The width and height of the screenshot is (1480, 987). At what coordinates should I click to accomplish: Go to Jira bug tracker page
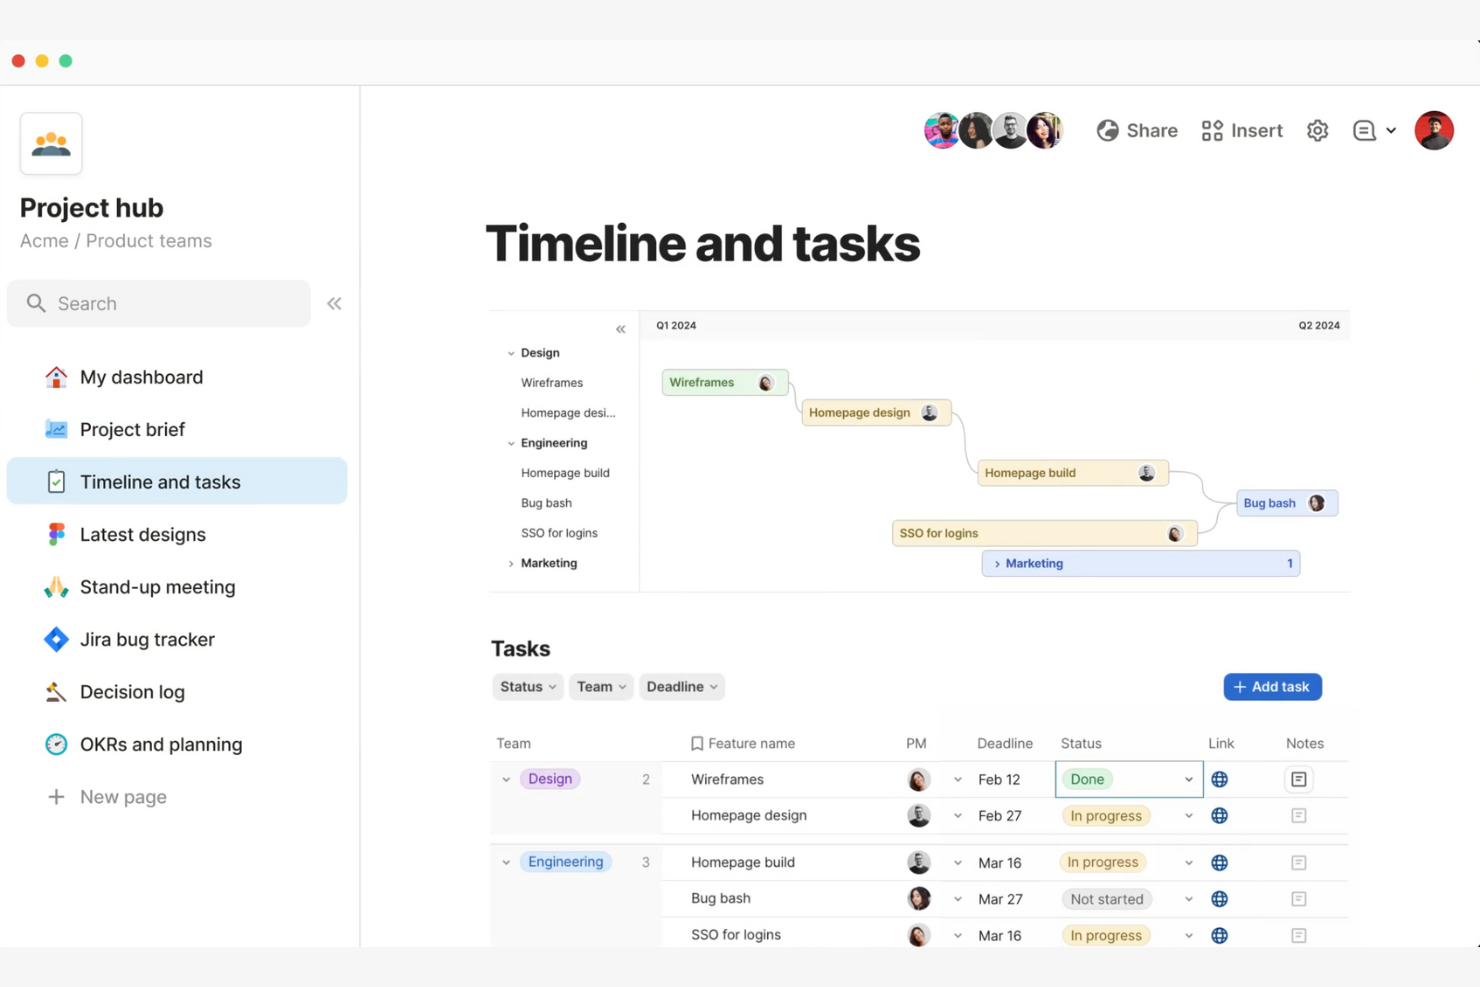click(x=147, y=640)
